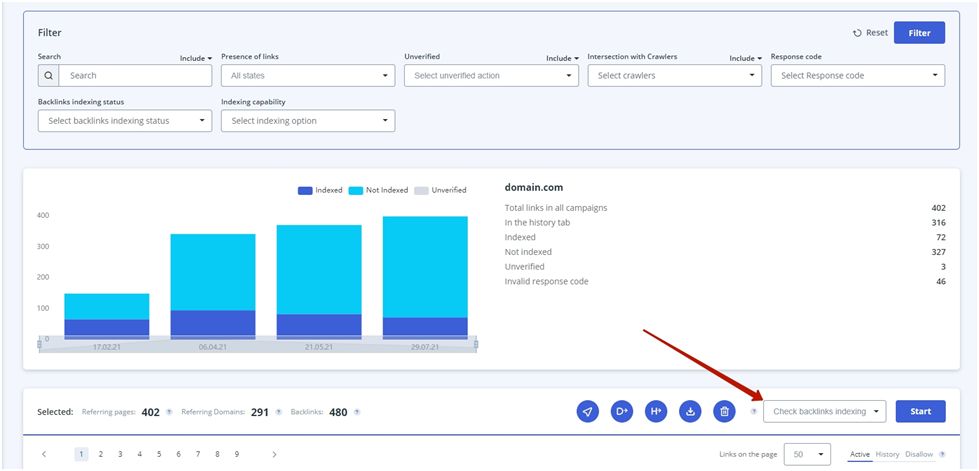Click the D+ move to disavow icon

tap(622, 411)
